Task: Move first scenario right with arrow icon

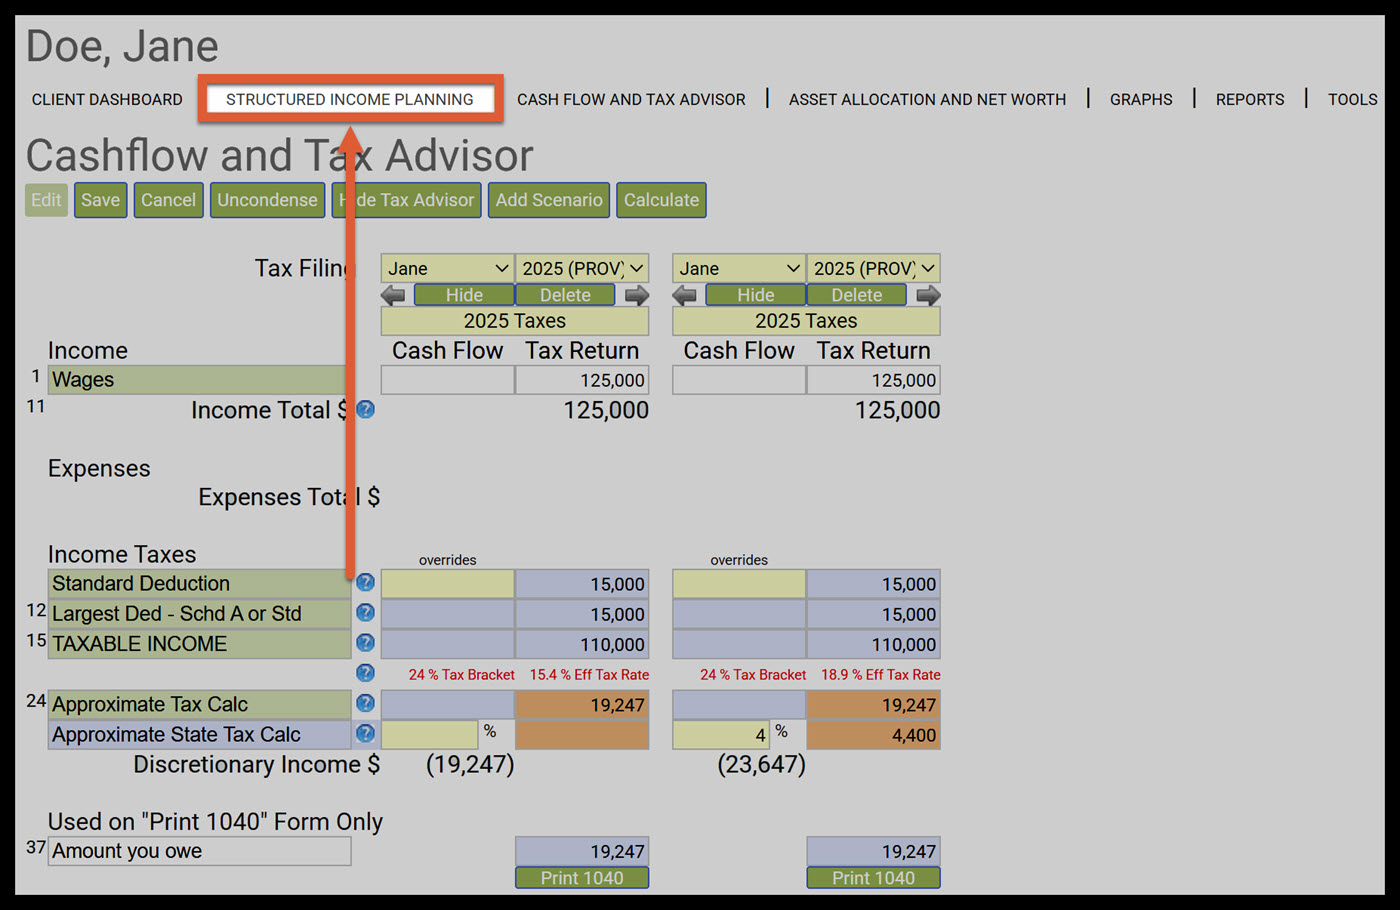Action: [x=637, y=295]
